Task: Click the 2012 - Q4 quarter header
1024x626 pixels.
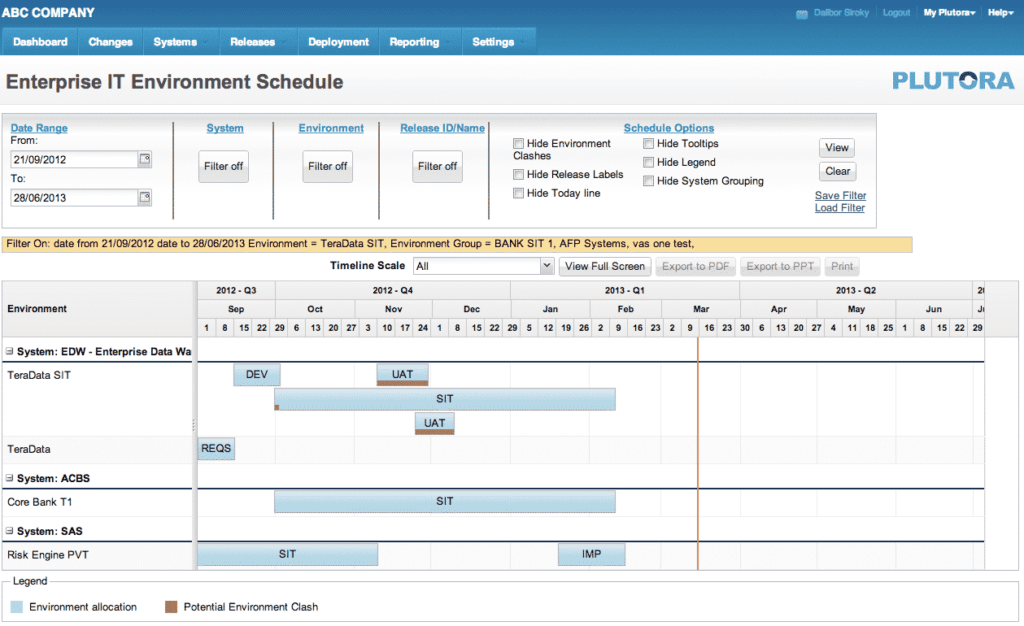Action: pyautogui.click(x=392, y=290)
